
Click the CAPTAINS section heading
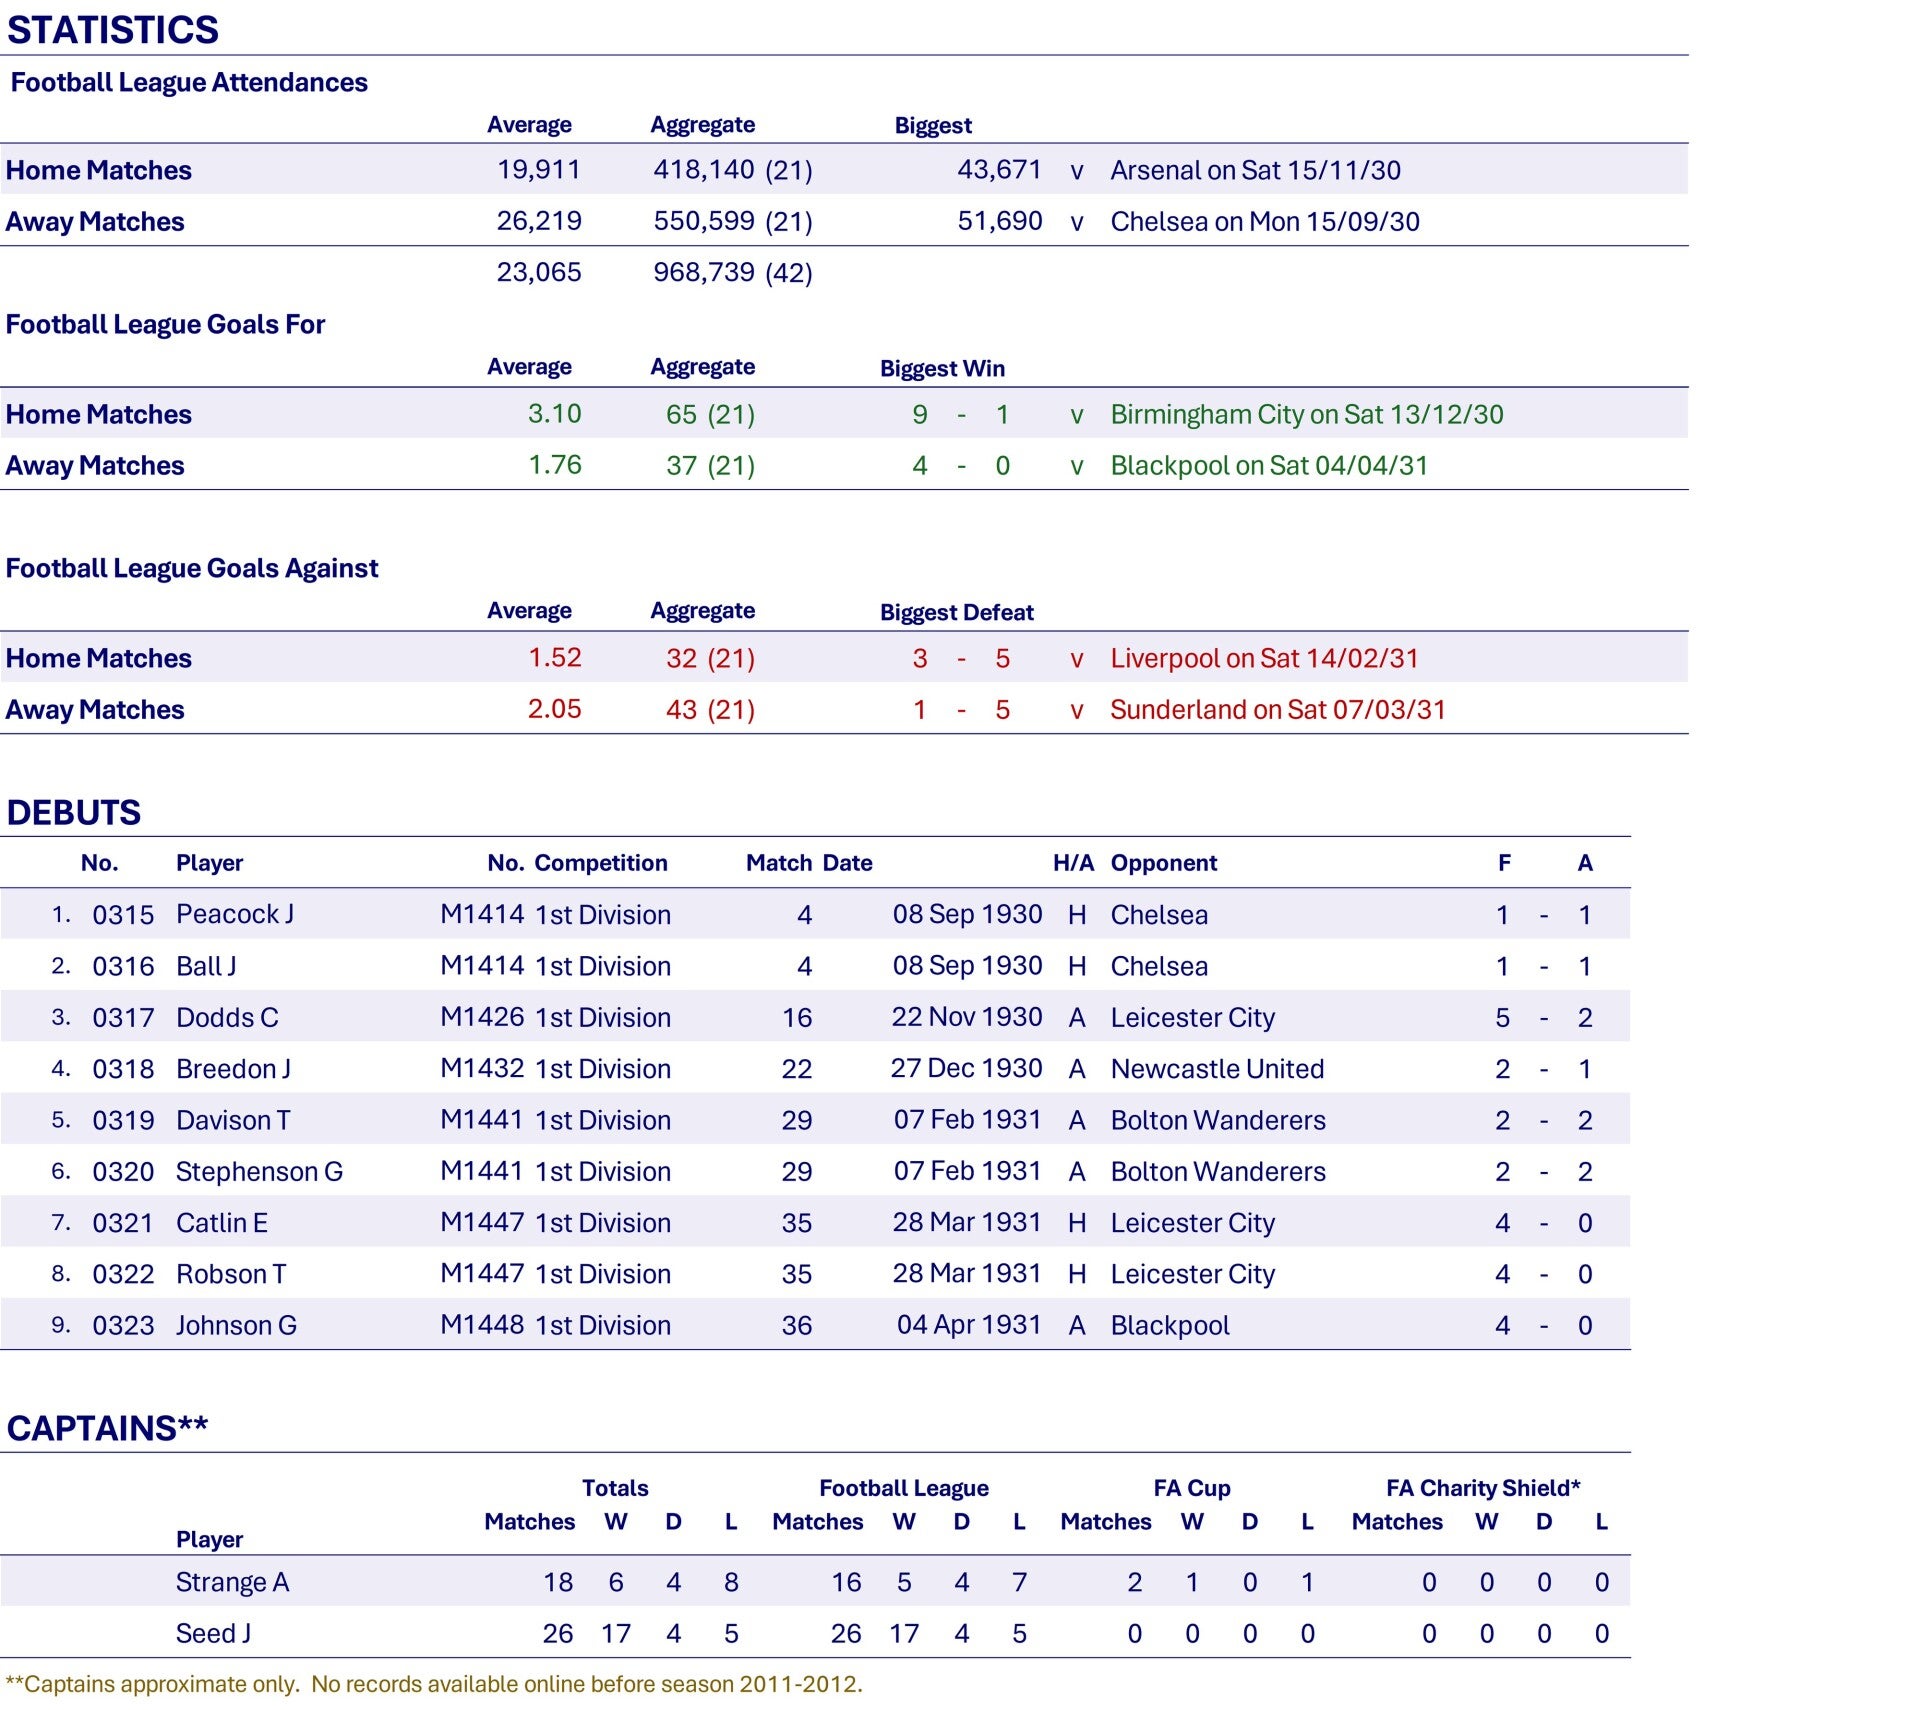coord(107,1428)
